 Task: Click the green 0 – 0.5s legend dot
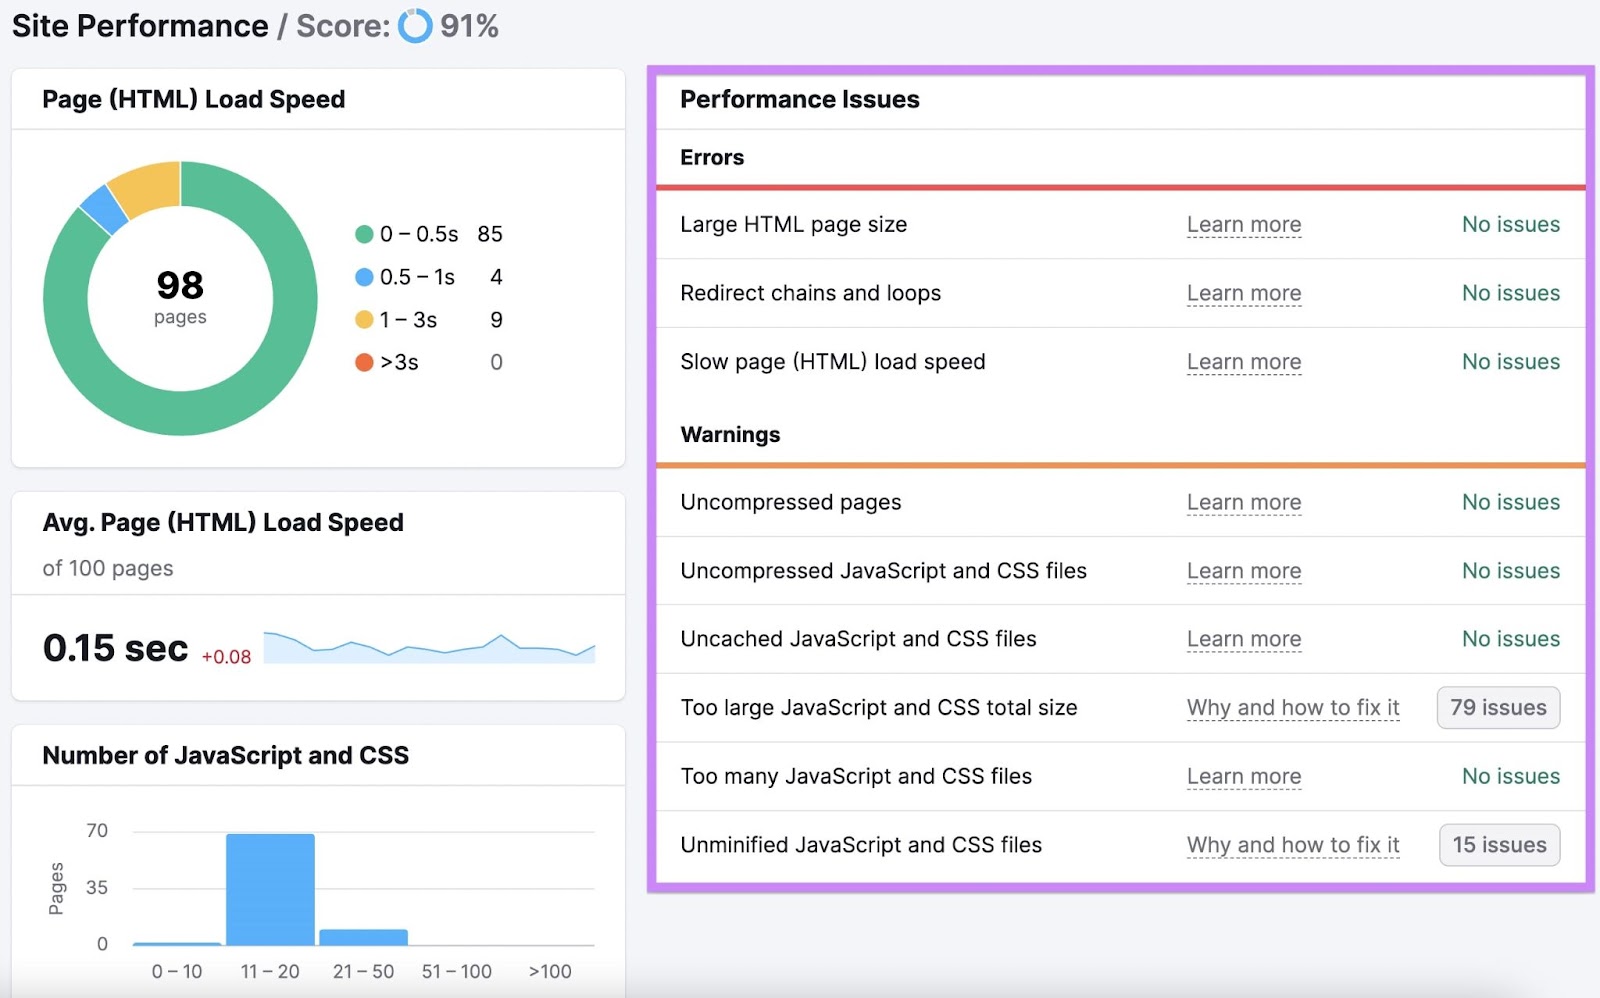pyautogui.click(x=364, y=234)
